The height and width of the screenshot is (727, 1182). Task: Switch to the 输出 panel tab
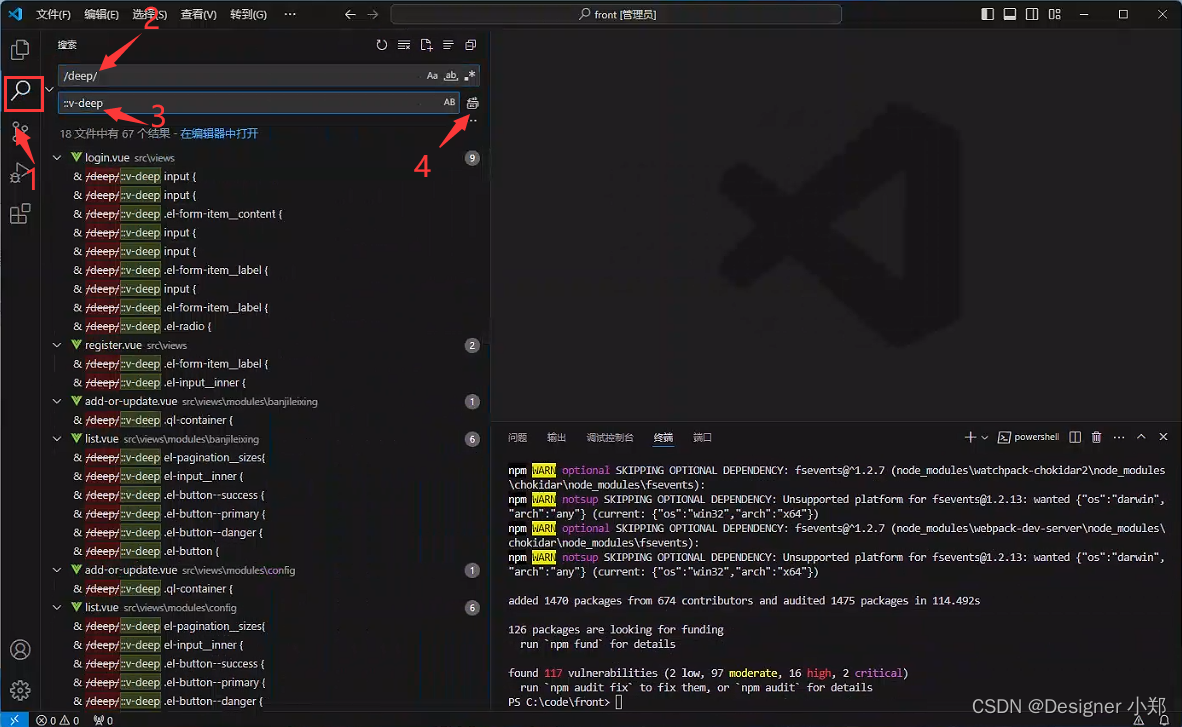click(x=556, y=437)
